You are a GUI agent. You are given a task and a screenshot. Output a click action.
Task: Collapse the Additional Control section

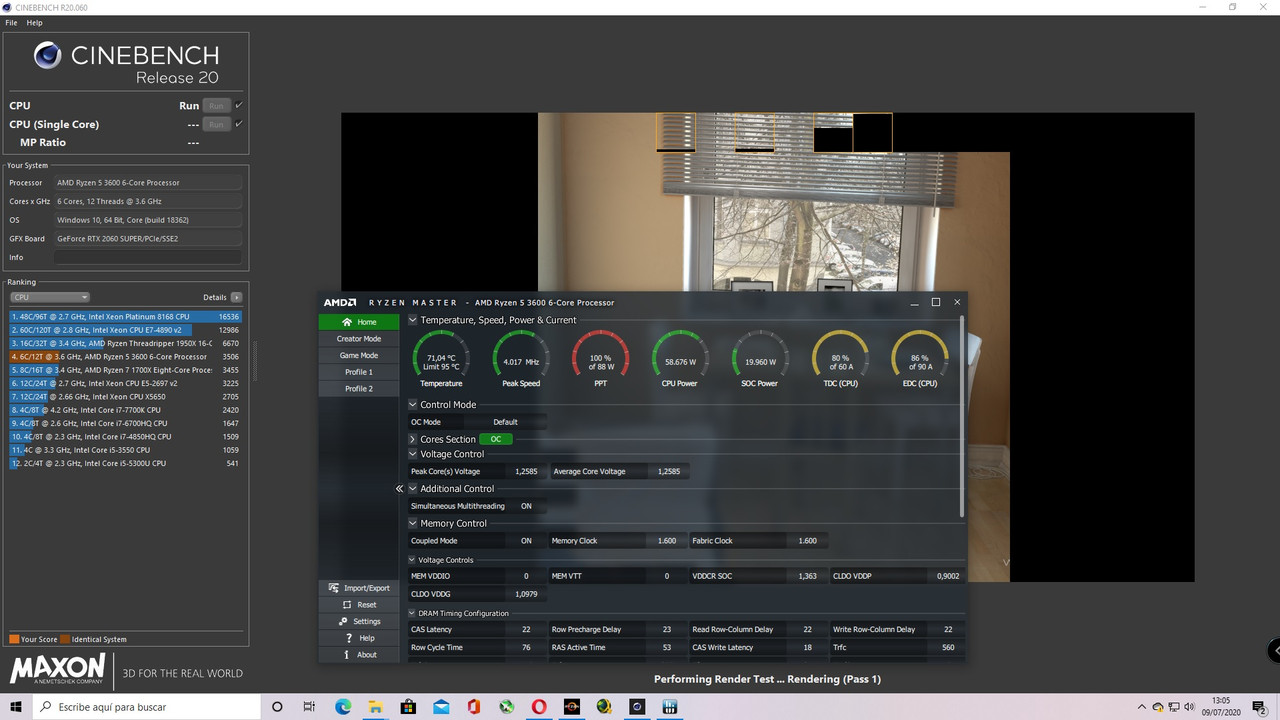tap(413, 489)
